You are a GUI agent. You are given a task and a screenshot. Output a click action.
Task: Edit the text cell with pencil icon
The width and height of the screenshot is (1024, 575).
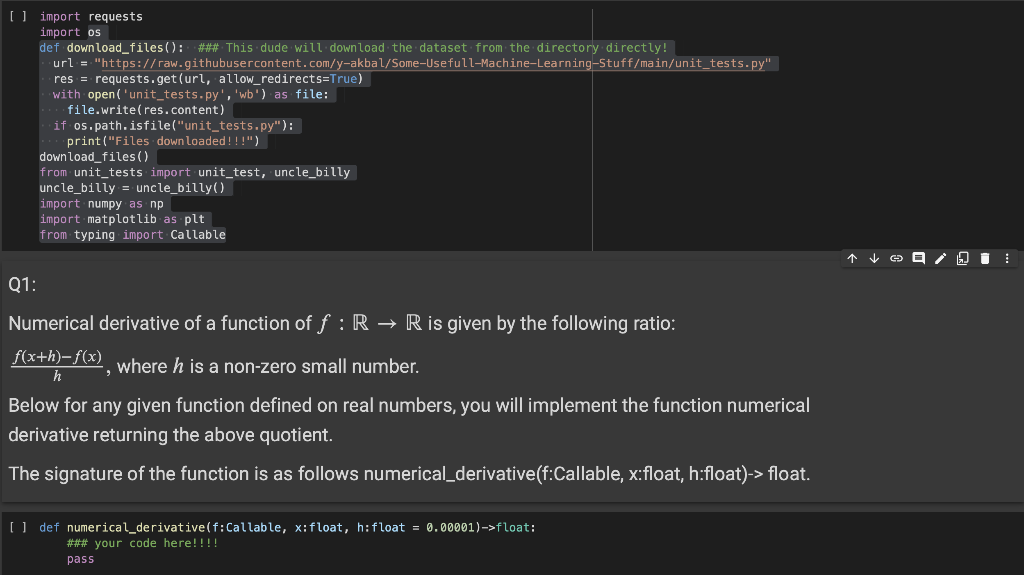(940, 259)
